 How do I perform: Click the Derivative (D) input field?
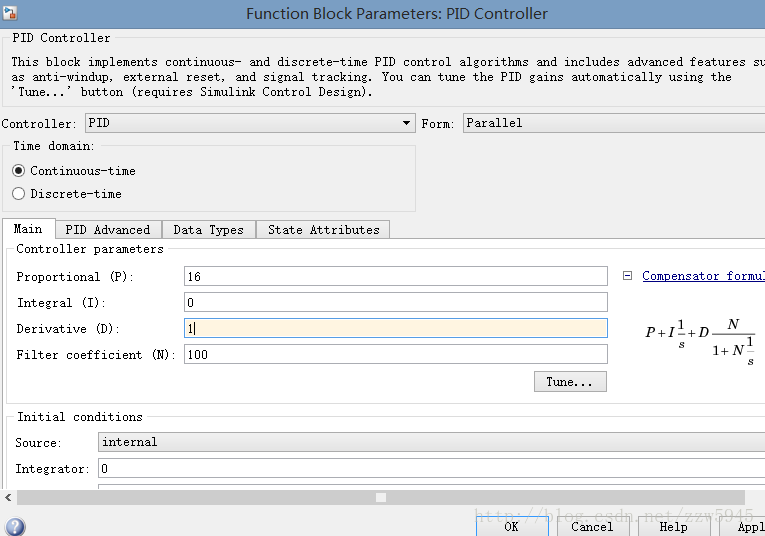coord(396,328)
